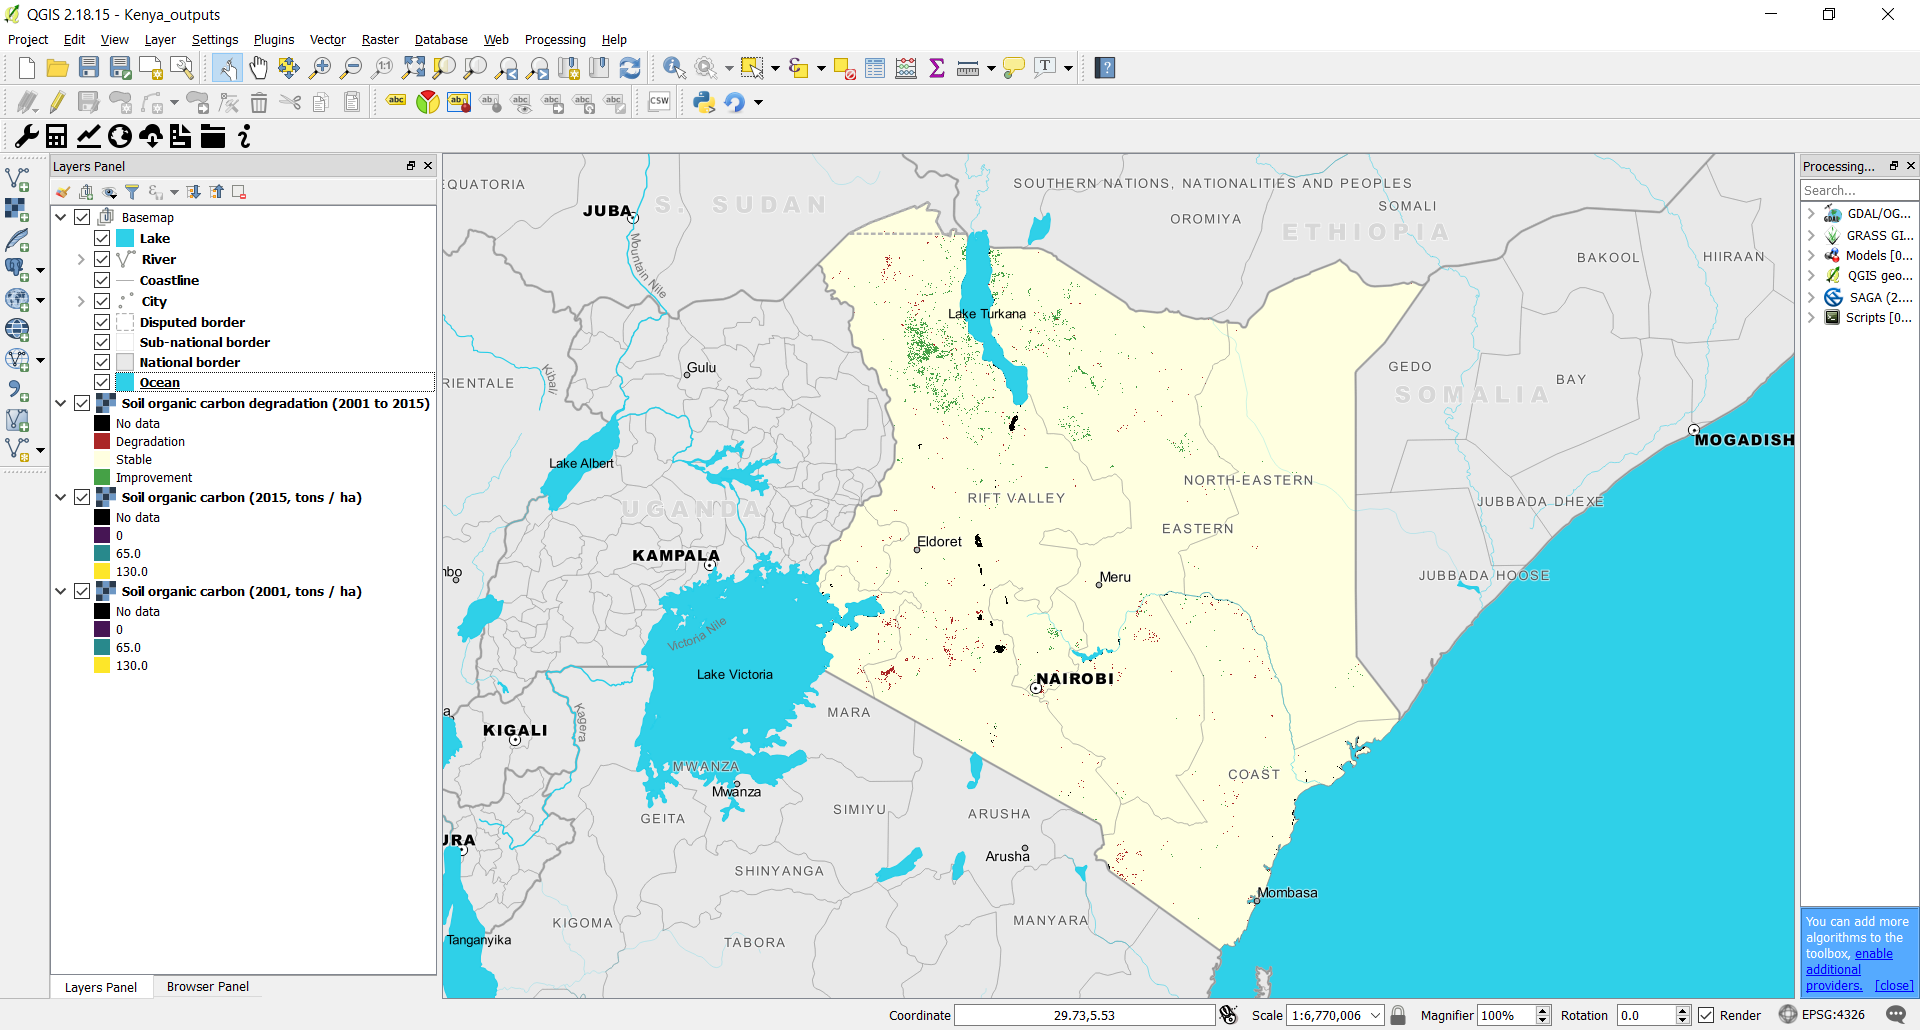Expand the SAGA algorithms group

tap(1811, 297)
